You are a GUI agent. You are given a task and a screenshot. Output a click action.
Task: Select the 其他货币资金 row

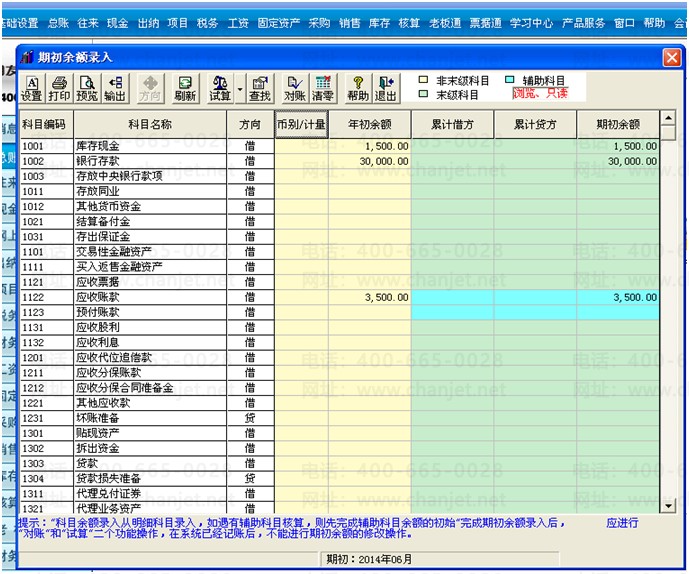pyautogui.click(x=339, y=207)
